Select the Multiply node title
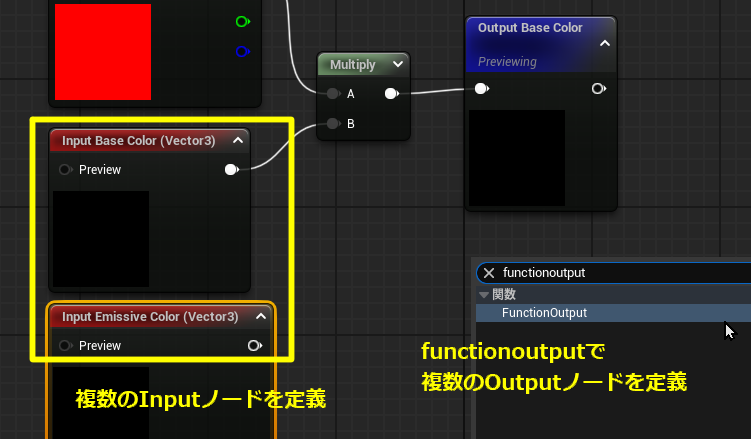 (353, 65)
